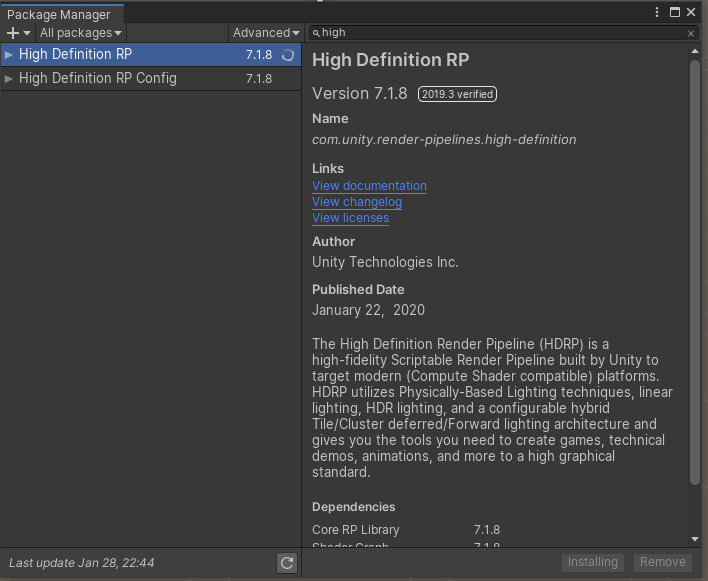Open the add package dropdown arrow
The image size is (708, 581).
(27, 33)
